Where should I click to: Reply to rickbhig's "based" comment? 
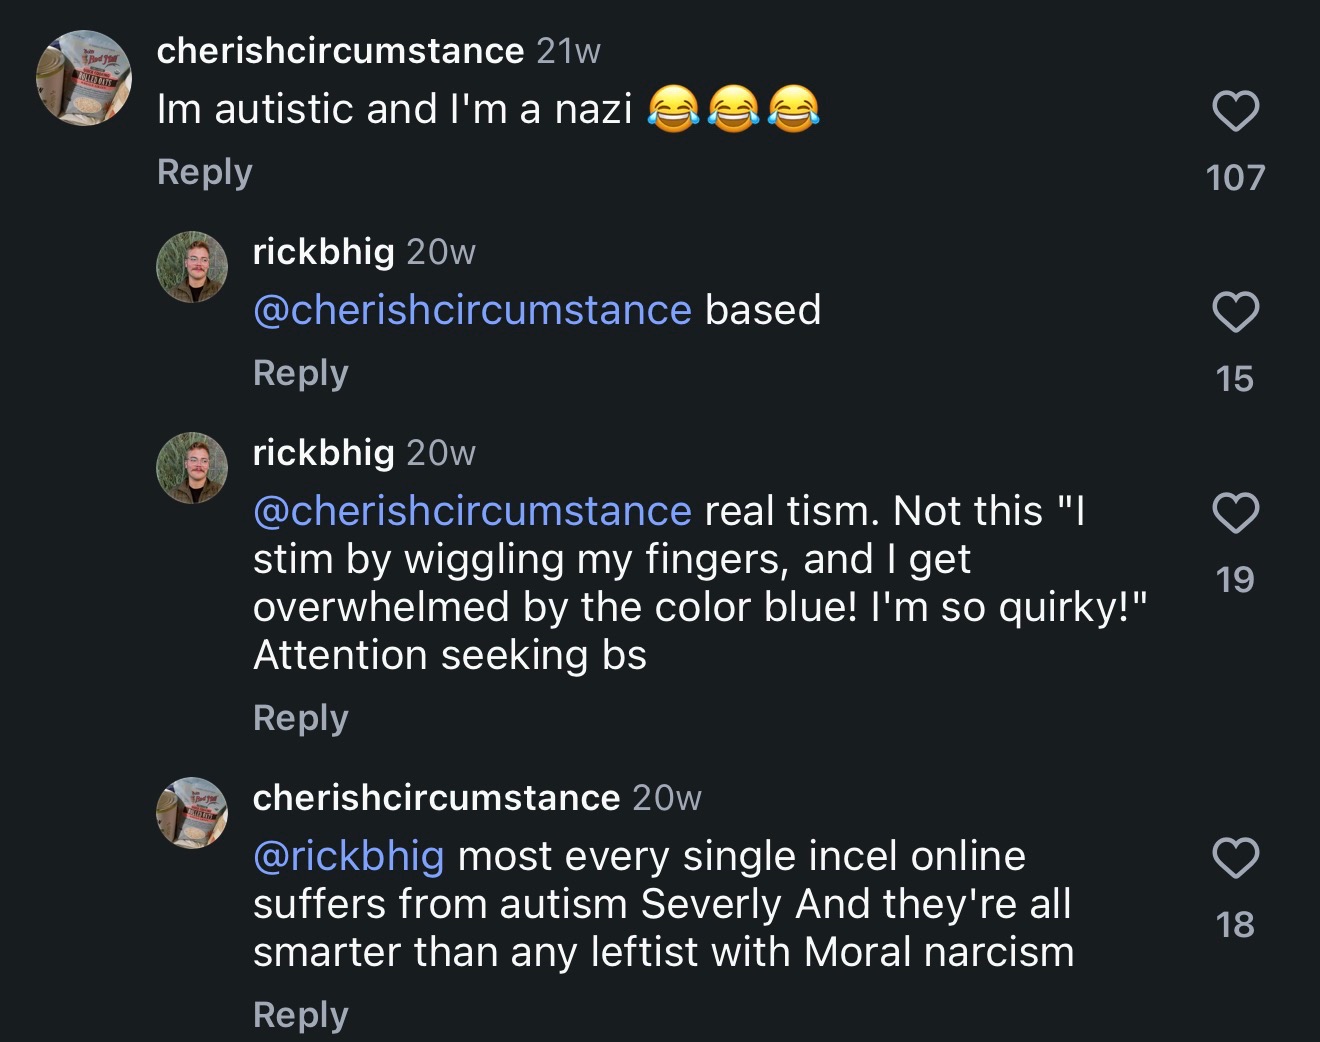300,373
